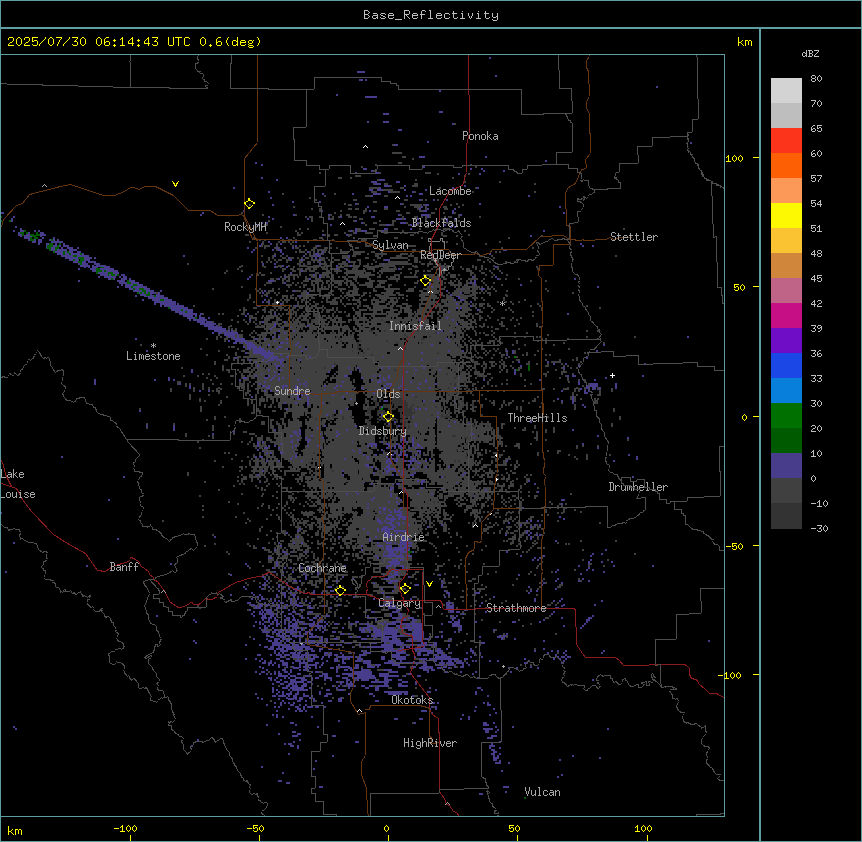This screenshot has width=862, height=842.
Task: Pick the violet 39-36 dBZ legend swatch
Action: [x=786, y=341]
